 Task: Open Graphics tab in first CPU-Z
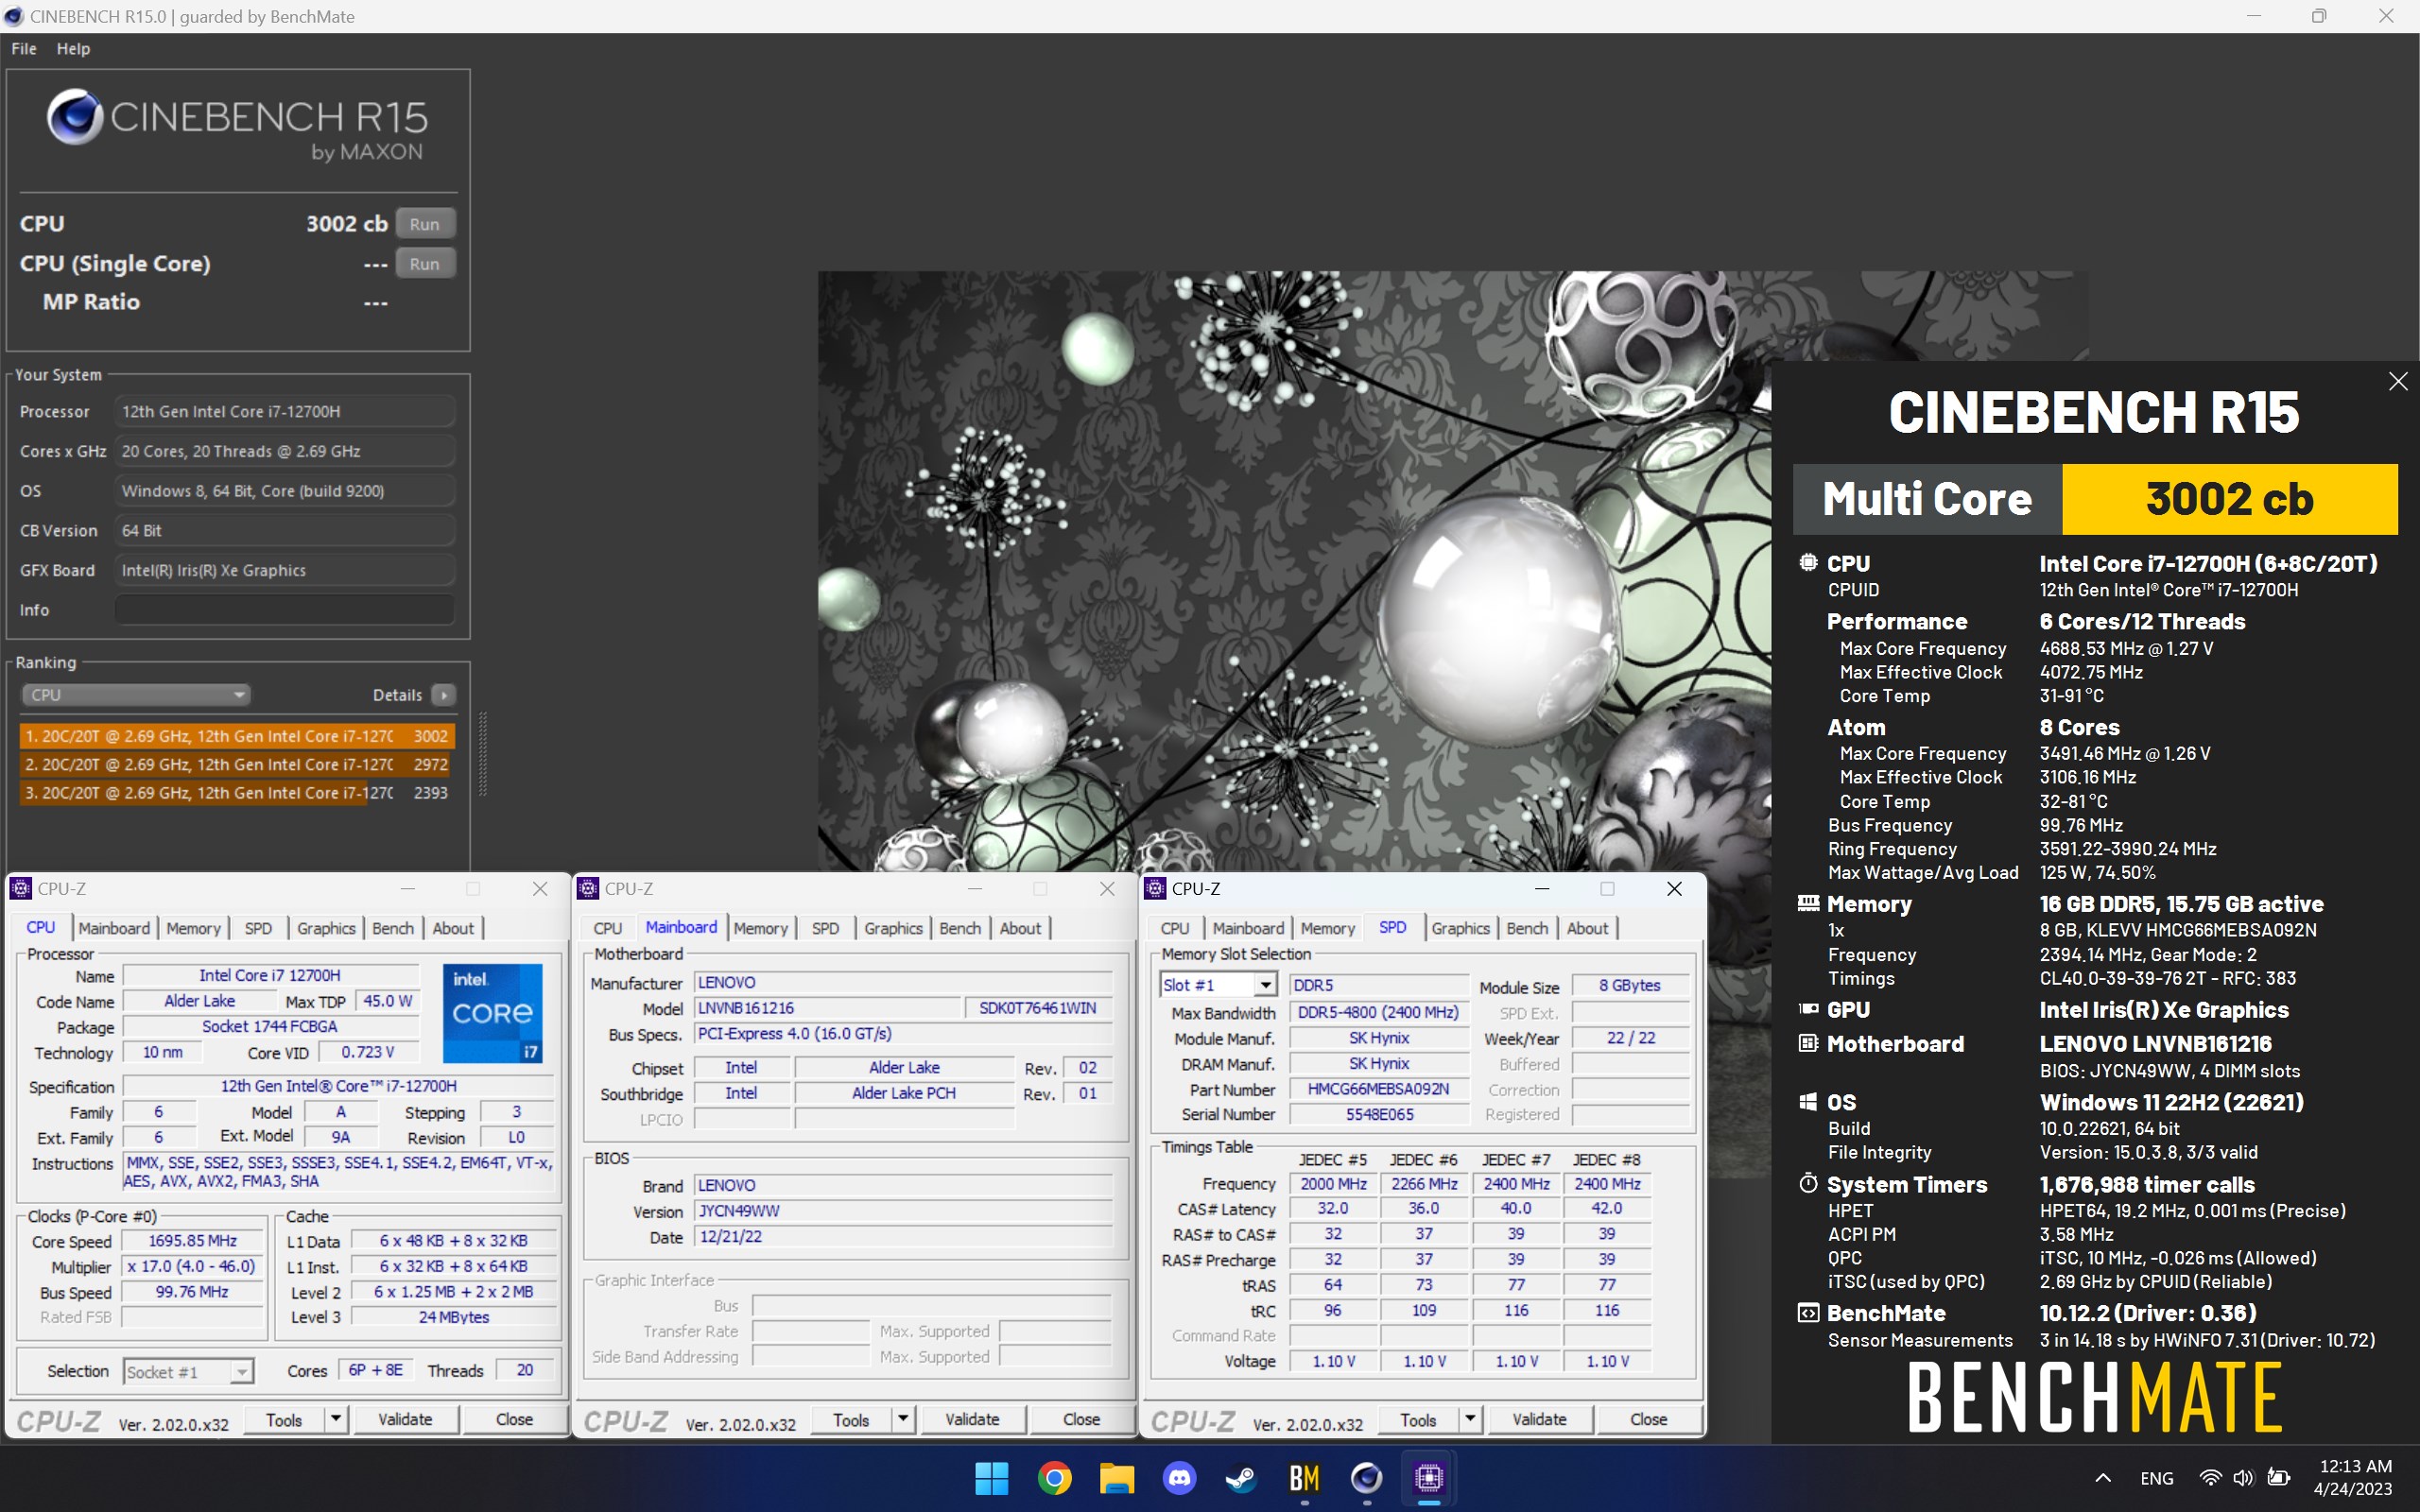coord(326,928)
